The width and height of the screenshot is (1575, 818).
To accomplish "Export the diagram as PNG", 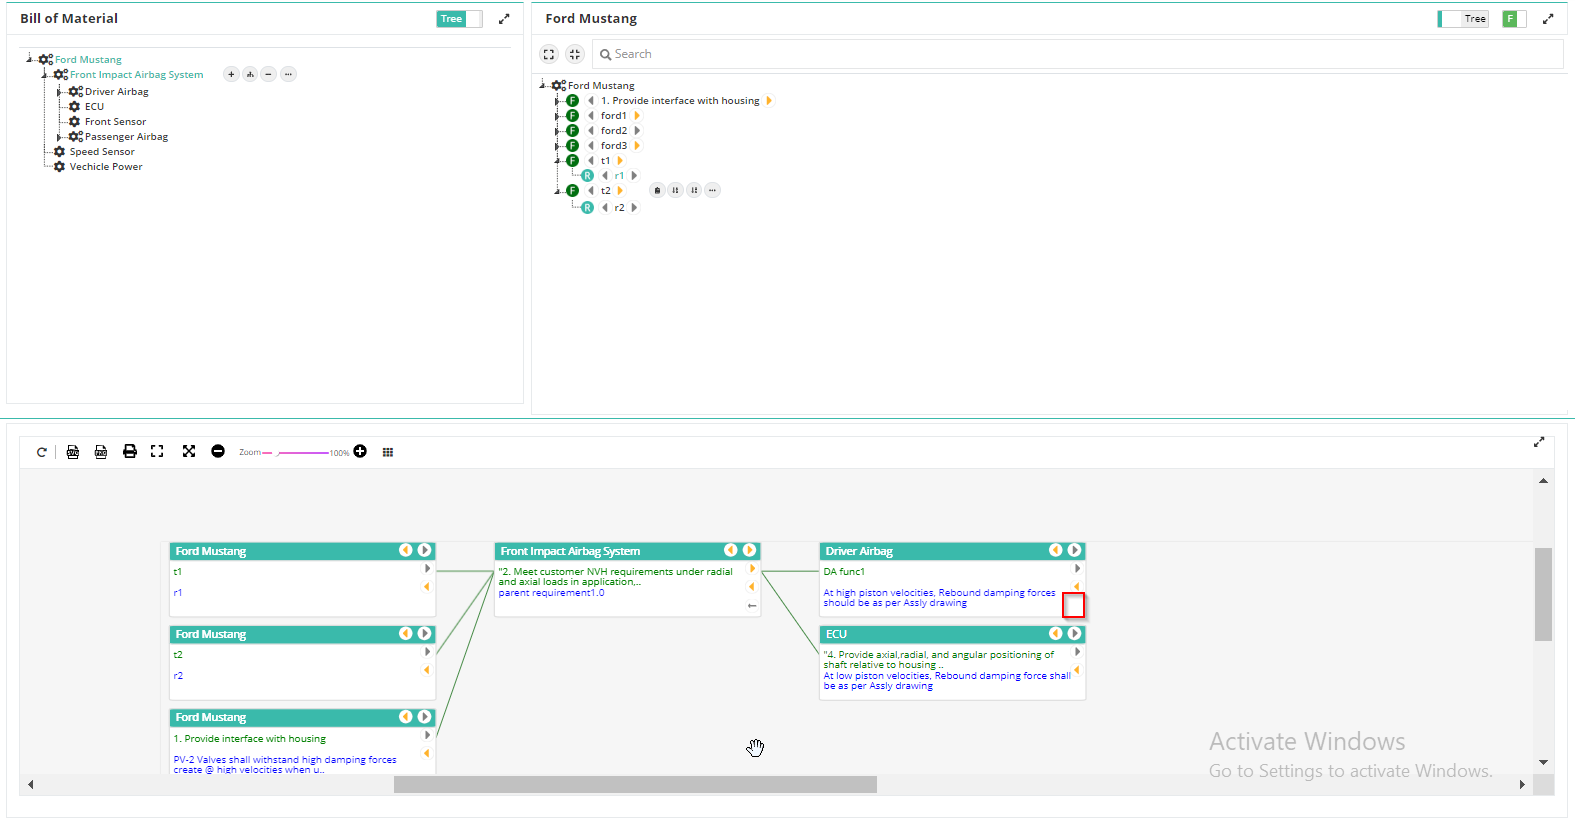I will coord(101,452).
